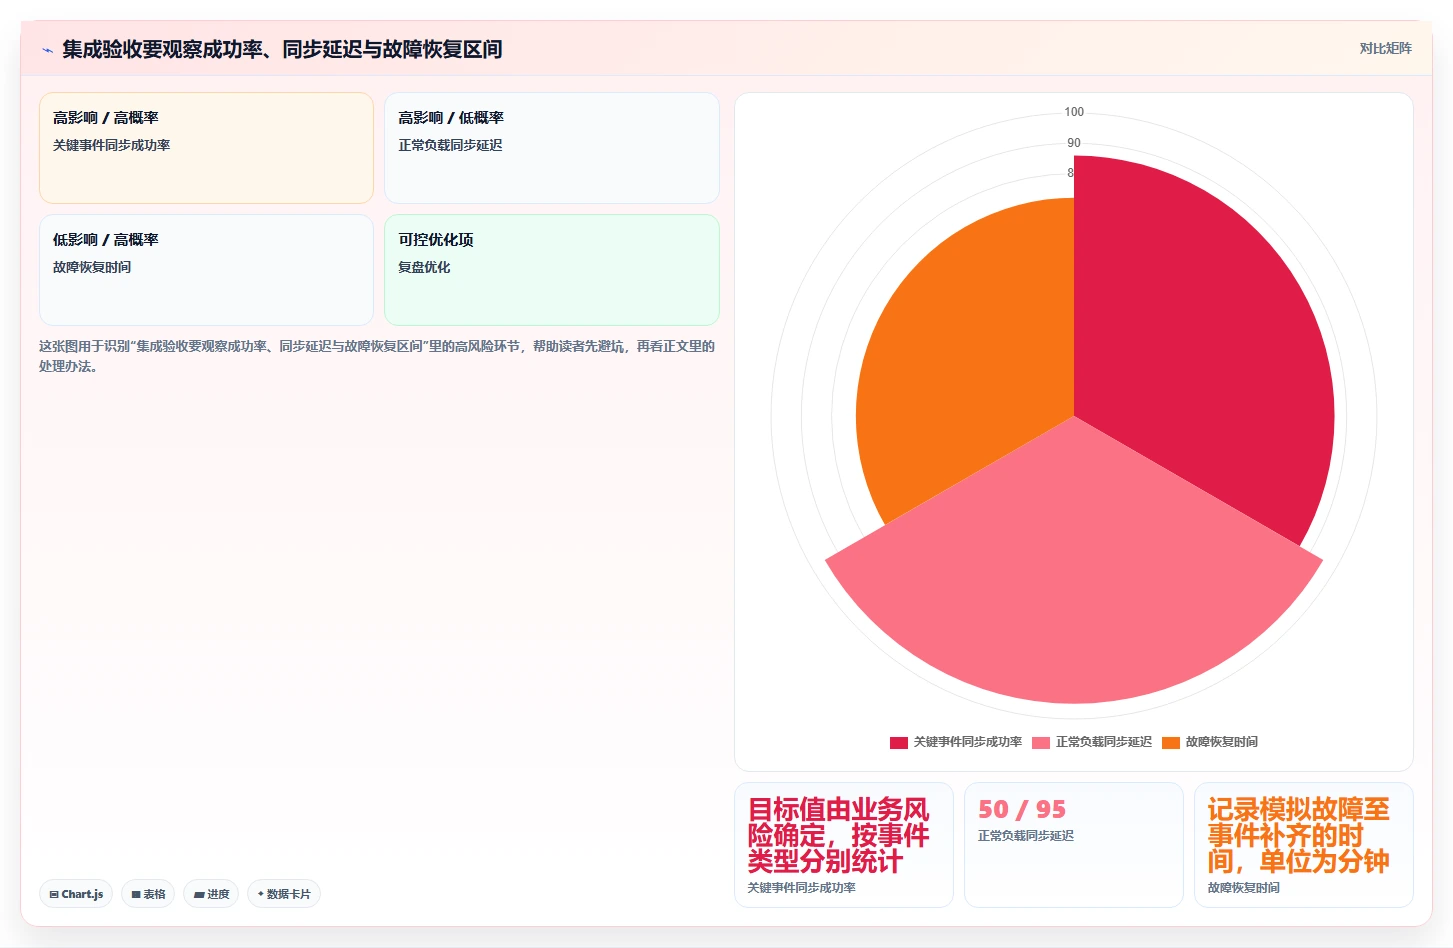Select the 可控优化项 green card
This screenshot has width=1453, height=948.
coord(552,270)
